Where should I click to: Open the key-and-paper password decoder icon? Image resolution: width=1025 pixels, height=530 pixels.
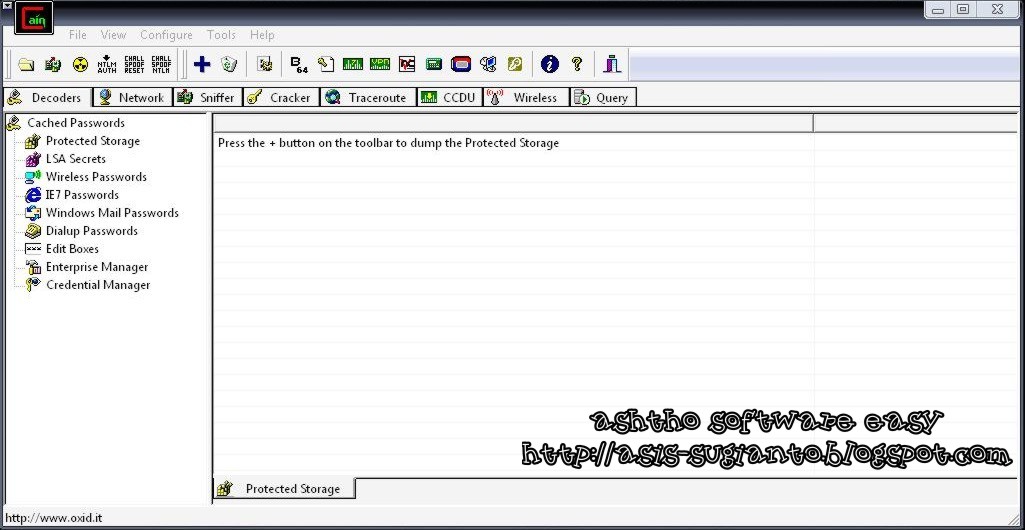(326, 64)
